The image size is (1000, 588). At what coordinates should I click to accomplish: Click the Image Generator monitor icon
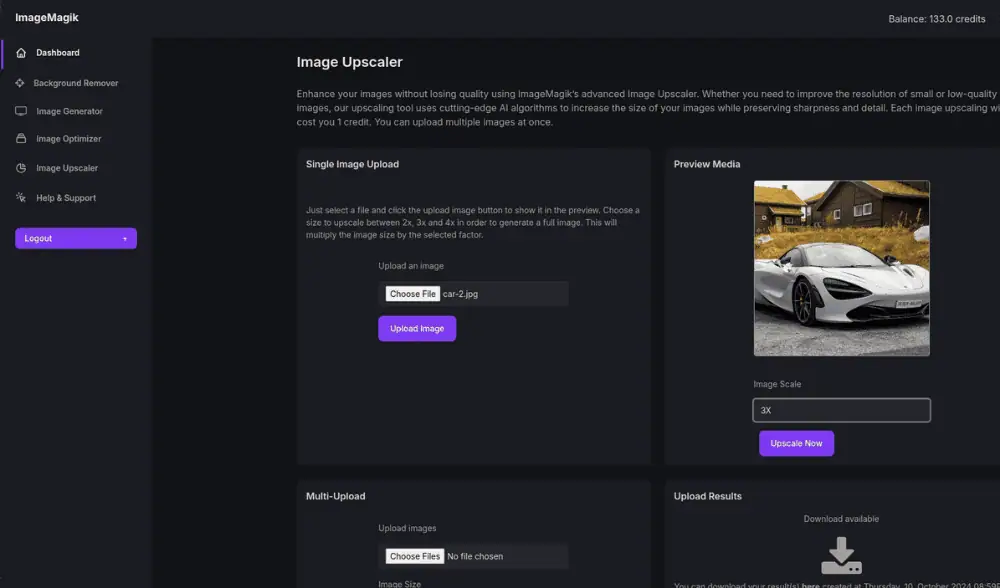click(x=21, y=111)
